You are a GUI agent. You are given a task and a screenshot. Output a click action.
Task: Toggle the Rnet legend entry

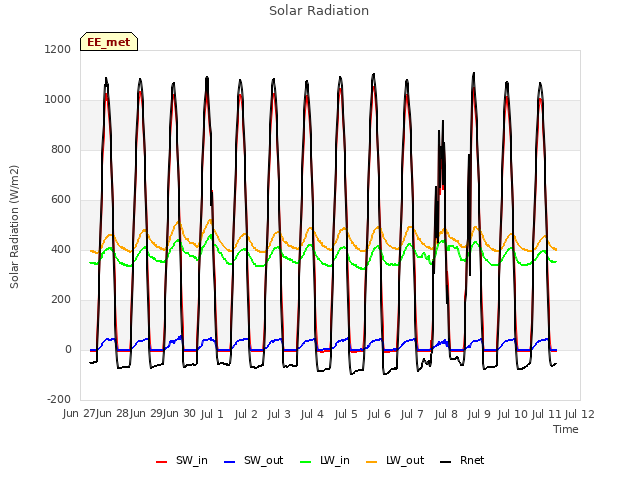click(x=462, y=461)
